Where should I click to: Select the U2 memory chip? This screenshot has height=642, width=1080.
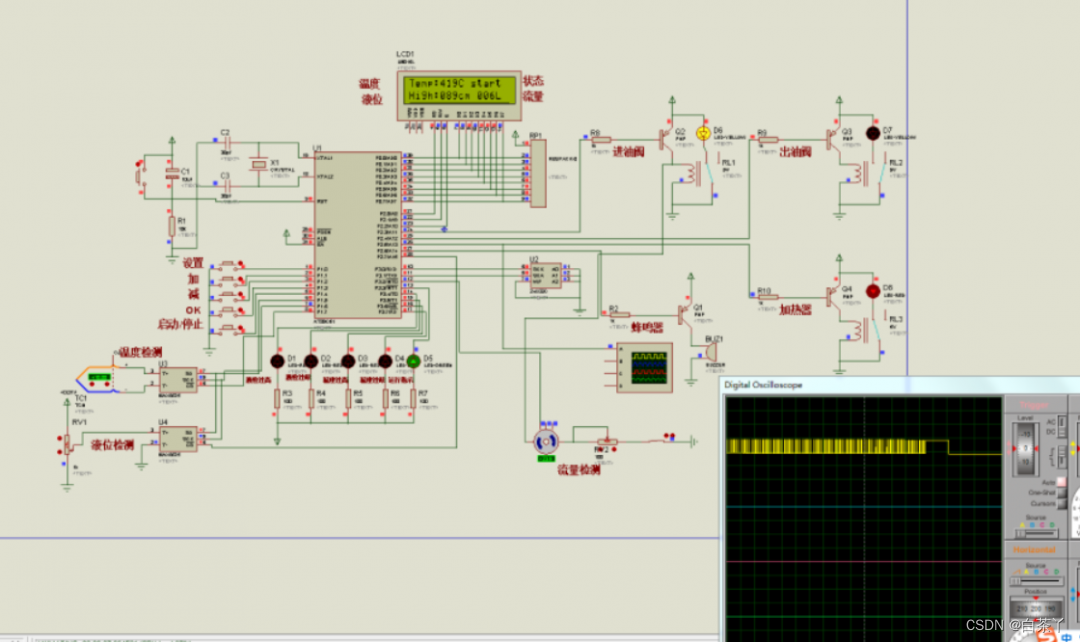pos(547,276)
